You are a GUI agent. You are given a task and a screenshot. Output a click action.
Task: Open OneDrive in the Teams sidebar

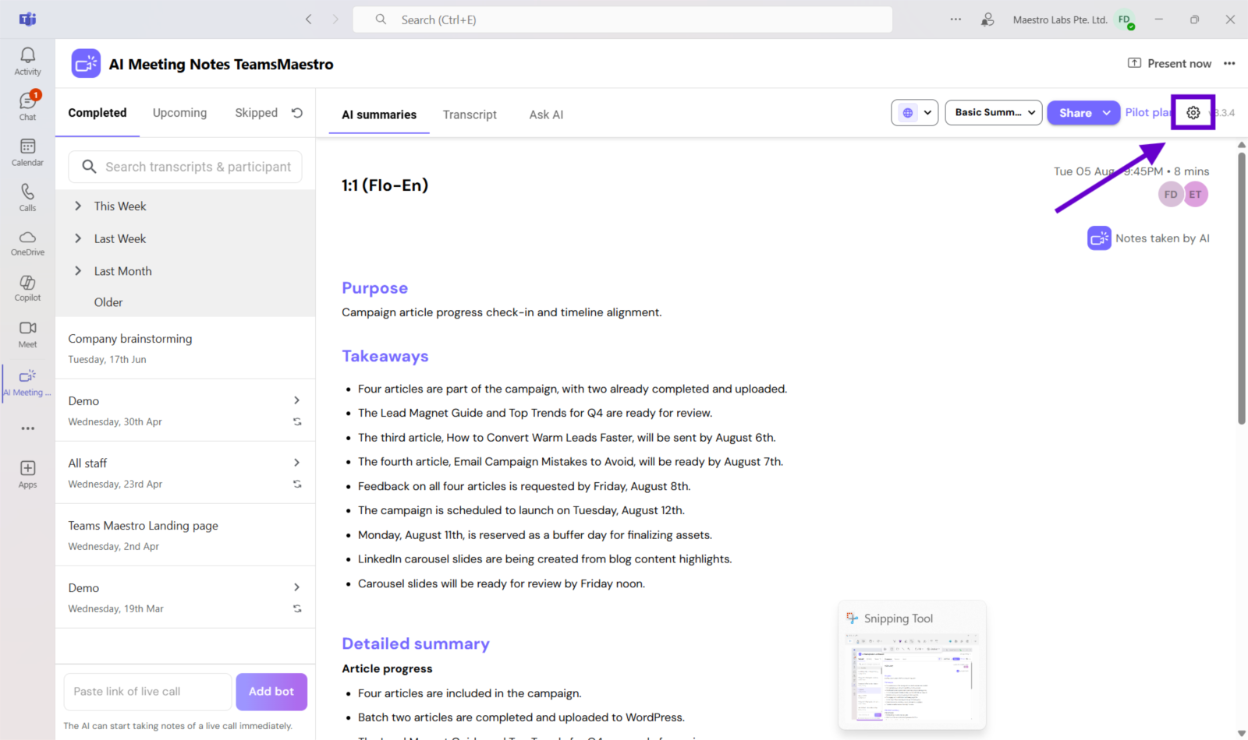tap(27, 243)
